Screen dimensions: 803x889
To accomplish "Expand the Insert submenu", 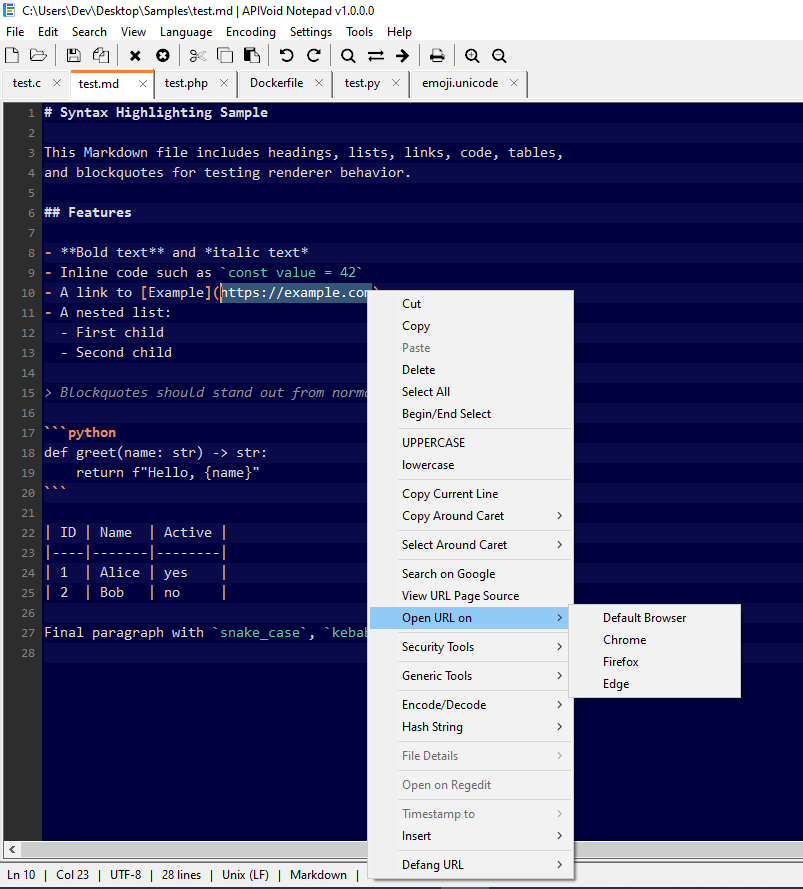I will pyautogui.click(x=471, y=836).
